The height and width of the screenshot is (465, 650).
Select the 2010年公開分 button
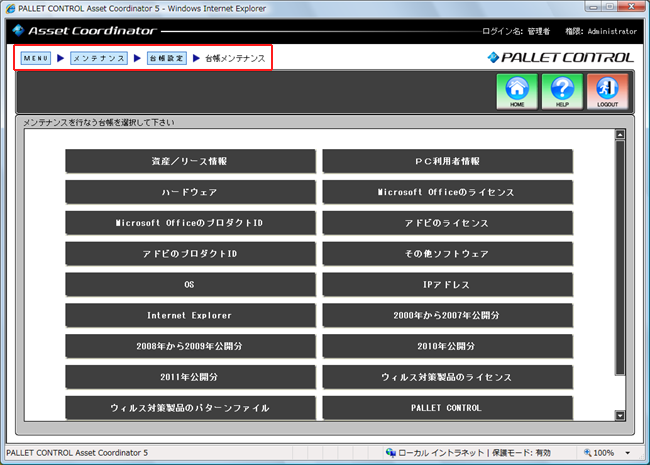point(448,346)
